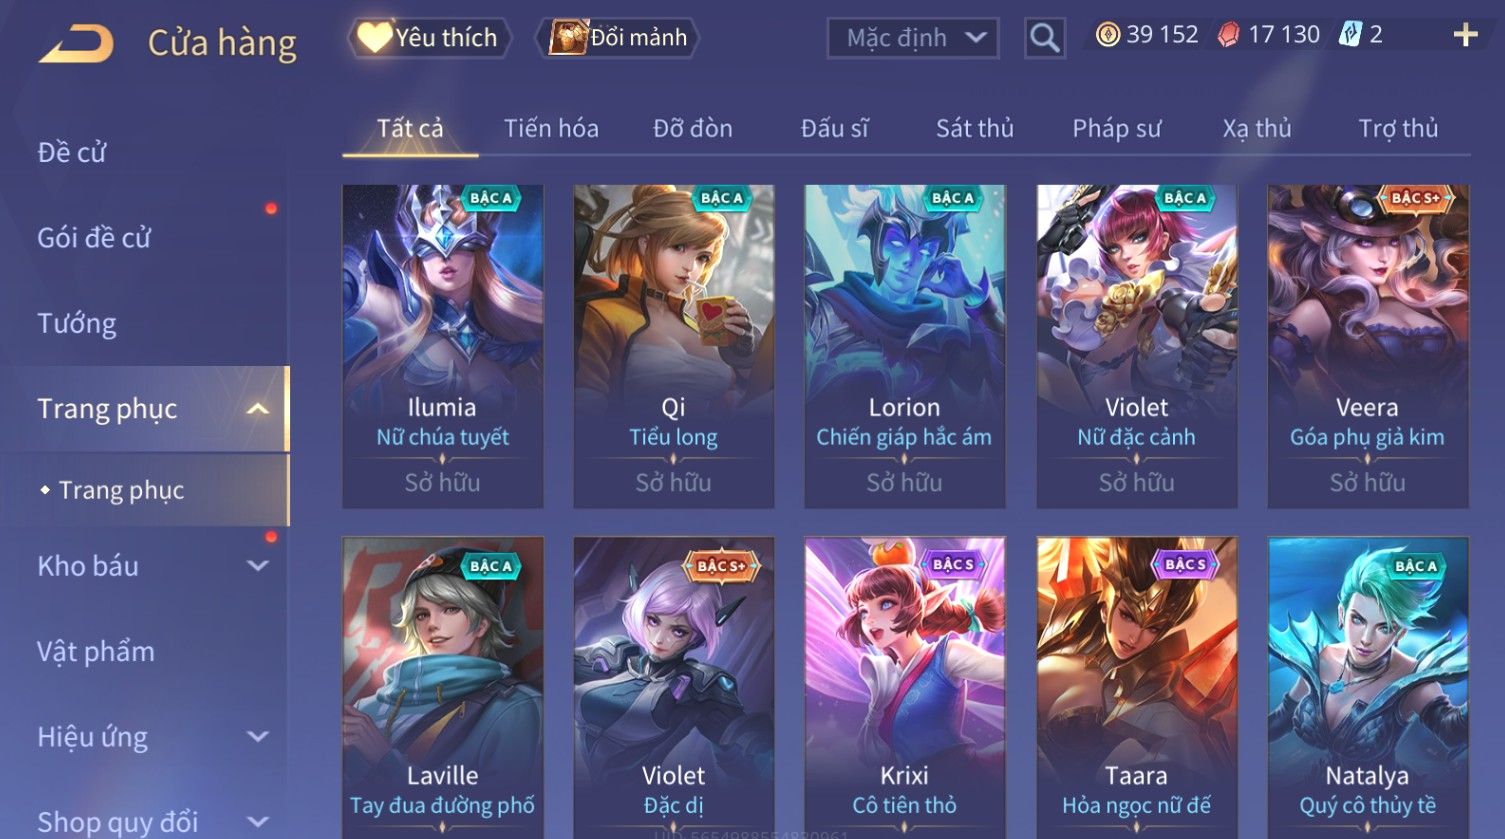
Task: Open Yêu thích favorites heart button
Action: (430, 38)
